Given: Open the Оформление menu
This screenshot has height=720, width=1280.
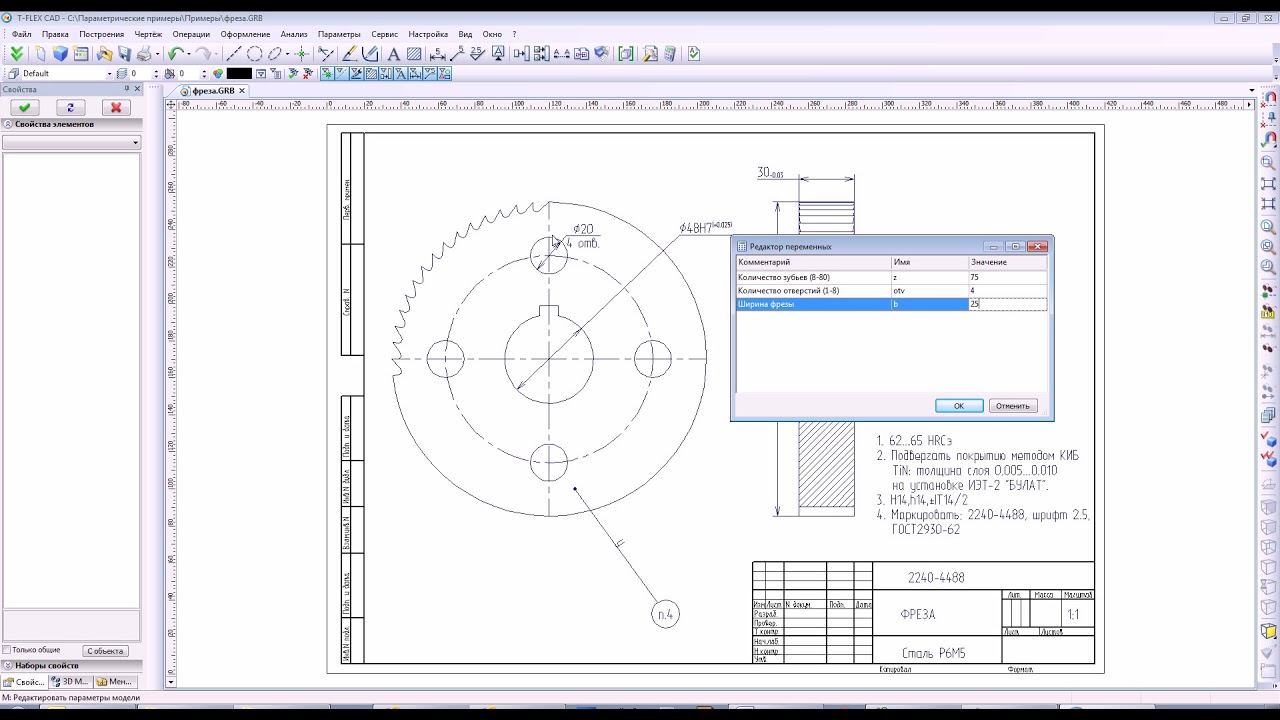Looking at the screenshot, I should point(245,34).
